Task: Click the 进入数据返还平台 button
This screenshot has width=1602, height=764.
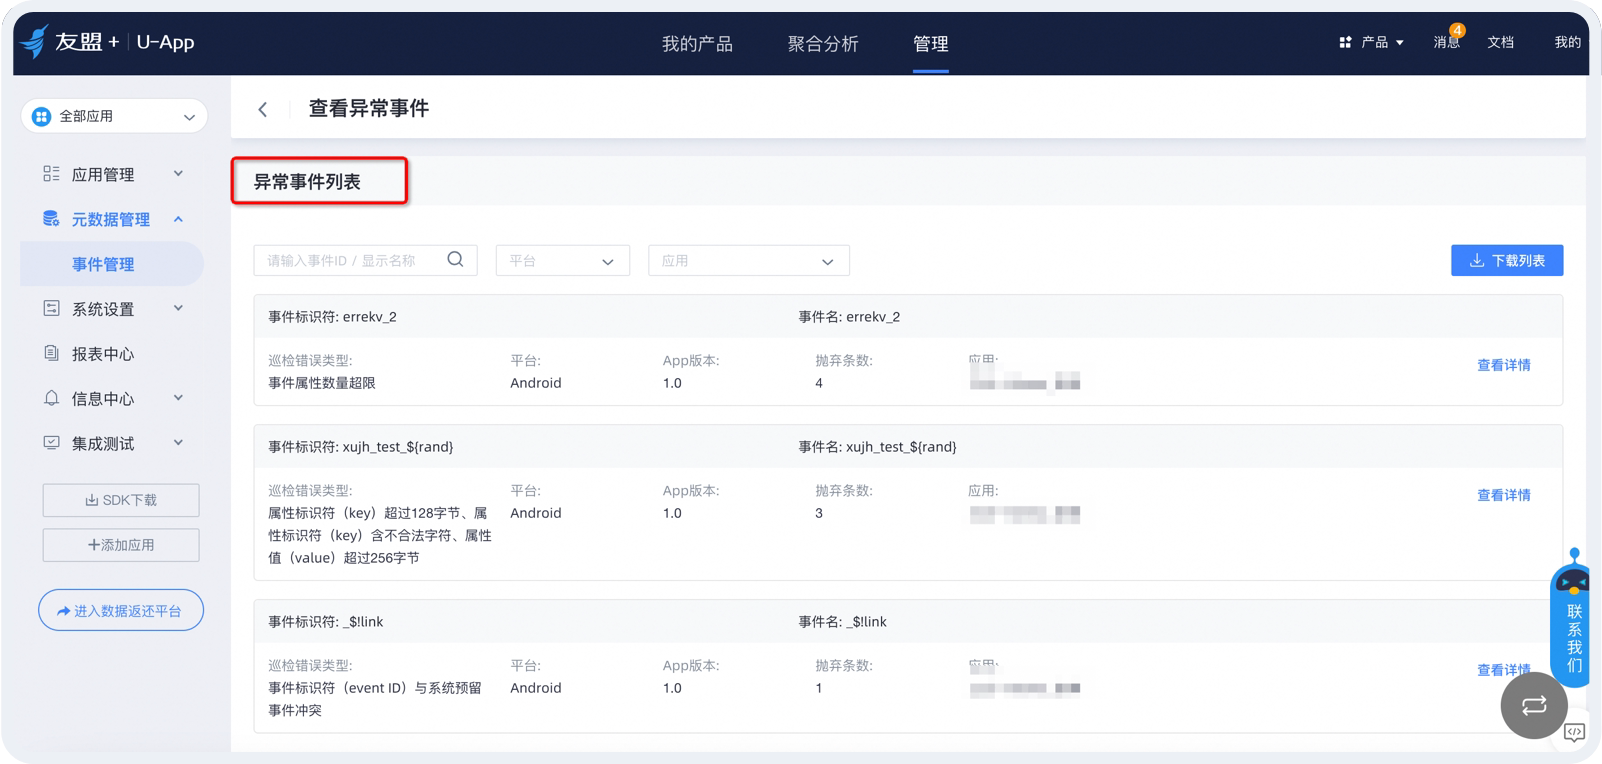Action: [121, 611]
